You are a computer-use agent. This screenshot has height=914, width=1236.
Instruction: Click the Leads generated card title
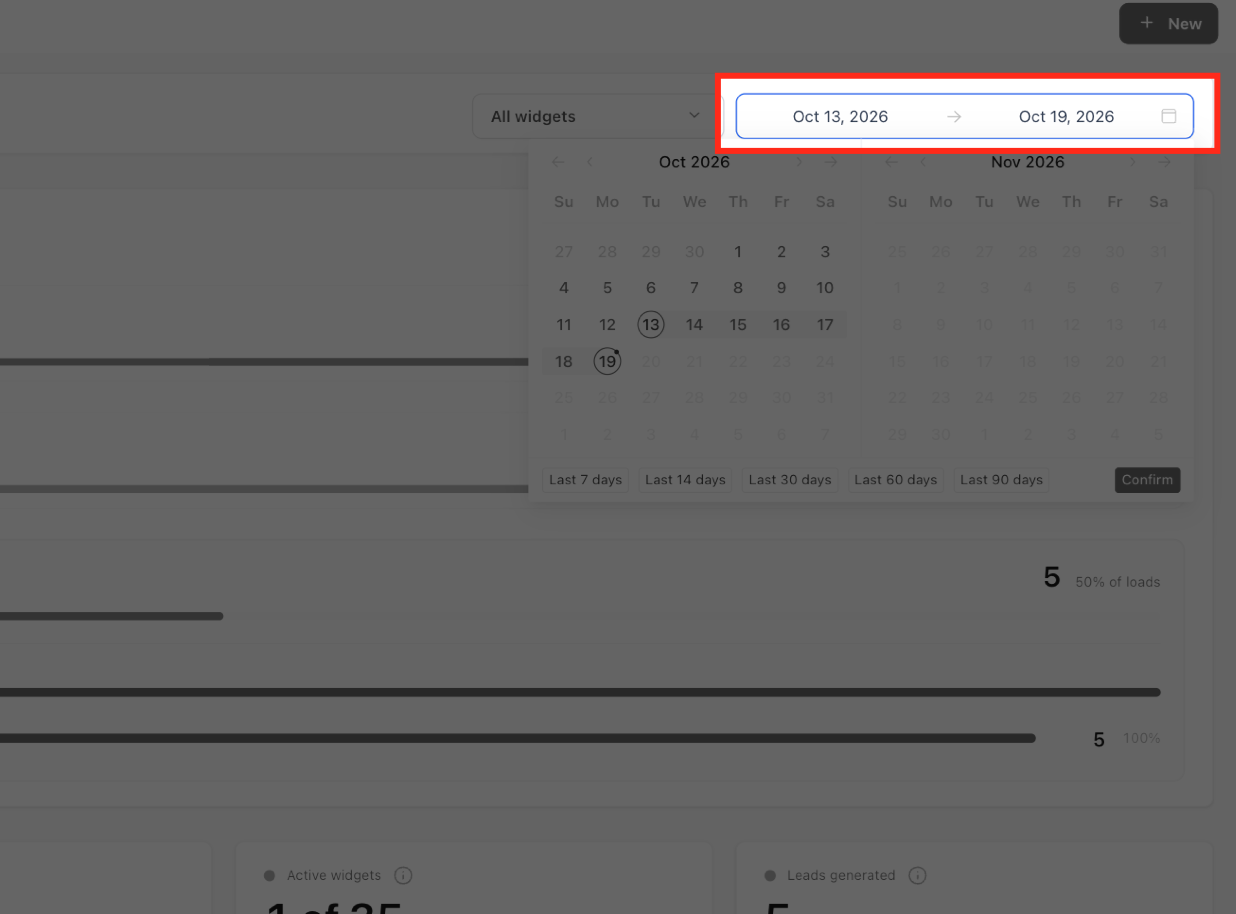coord(841,875)
